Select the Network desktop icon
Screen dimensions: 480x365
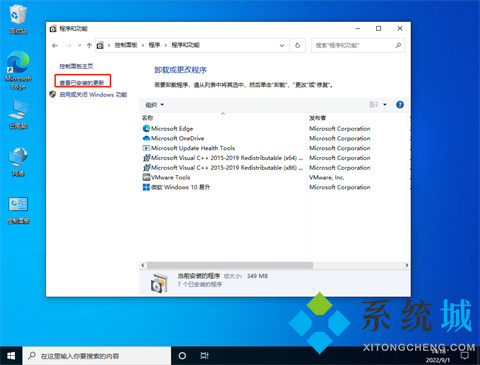click(x=18, y=162)
